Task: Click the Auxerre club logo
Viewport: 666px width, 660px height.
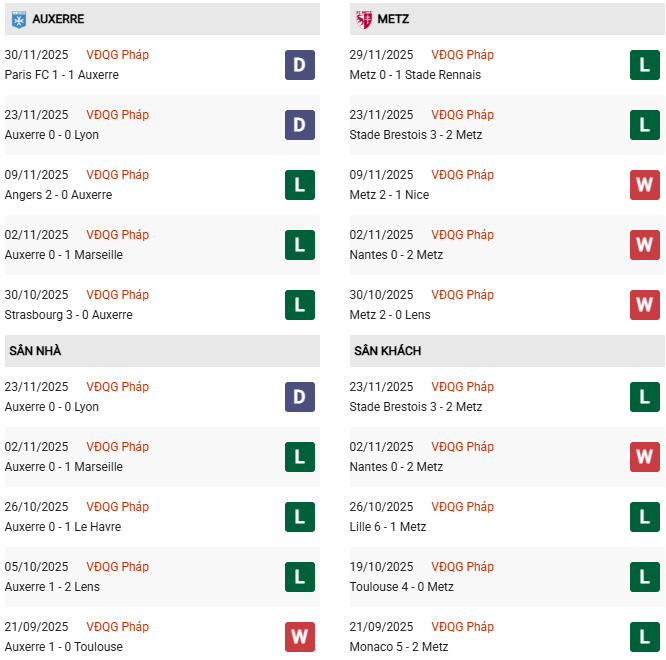Action: tap(17, 19)
